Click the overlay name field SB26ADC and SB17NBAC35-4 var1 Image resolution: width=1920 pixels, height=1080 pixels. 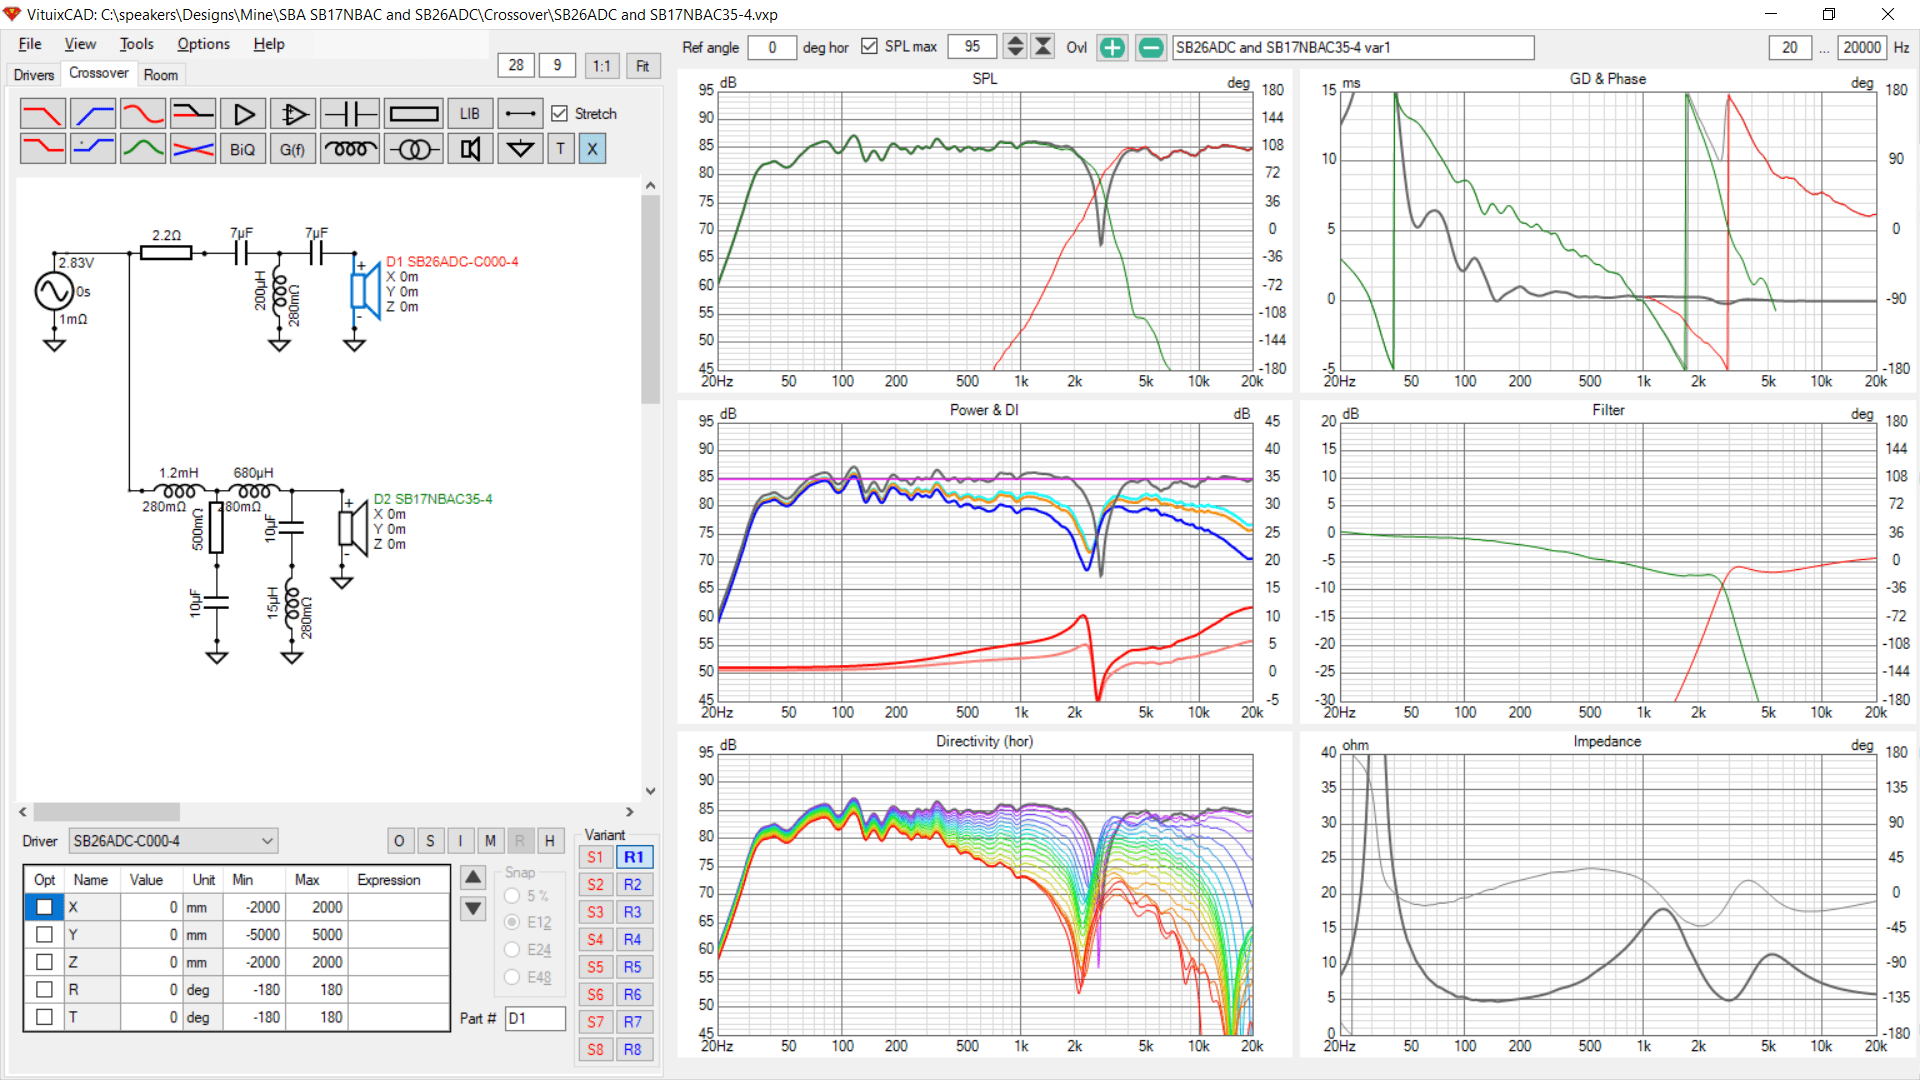1353,47
